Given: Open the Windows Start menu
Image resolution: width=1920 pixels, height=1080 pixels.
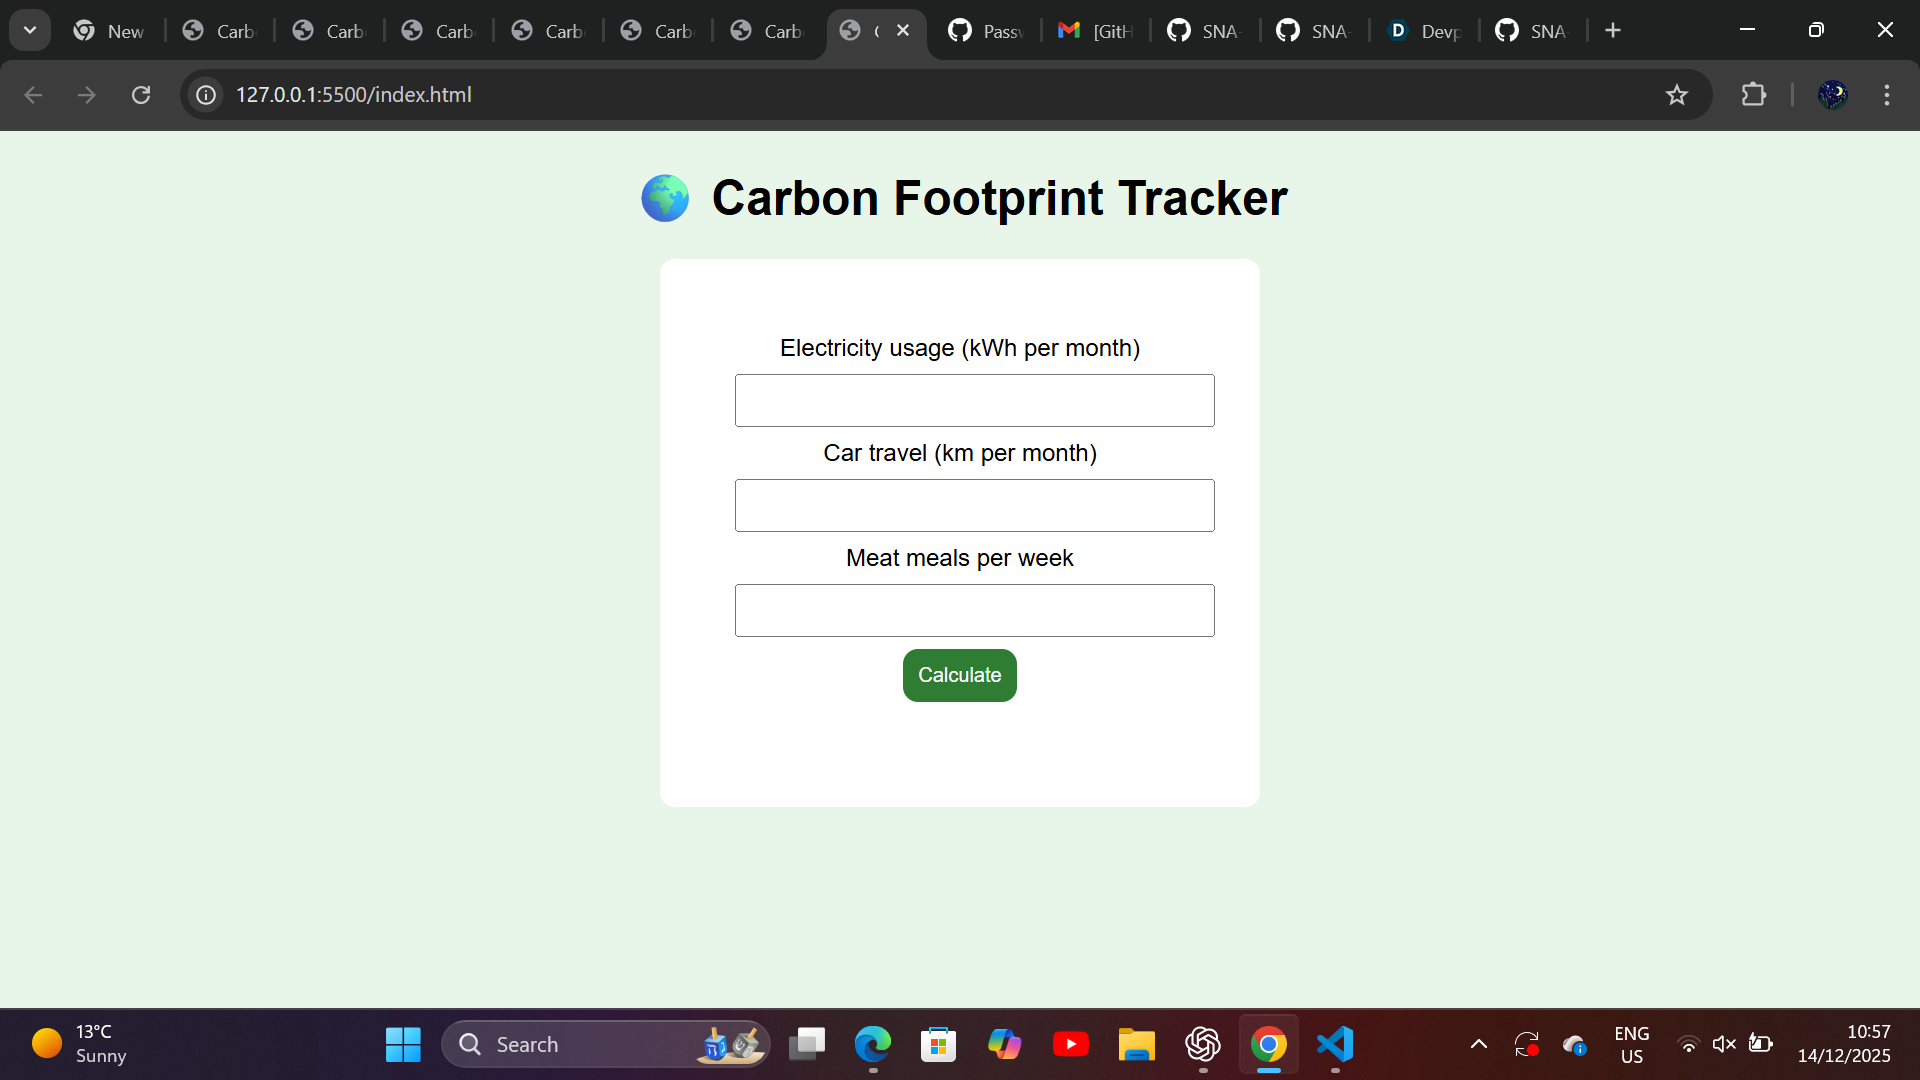Looking at the screenshot, I should pos(403,1044).
